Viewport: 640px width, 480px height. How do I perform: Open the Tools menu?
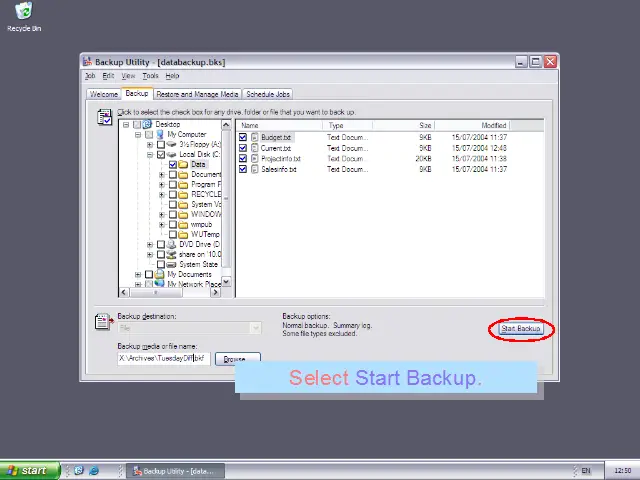pyautogui.click(x=150, y=76)
